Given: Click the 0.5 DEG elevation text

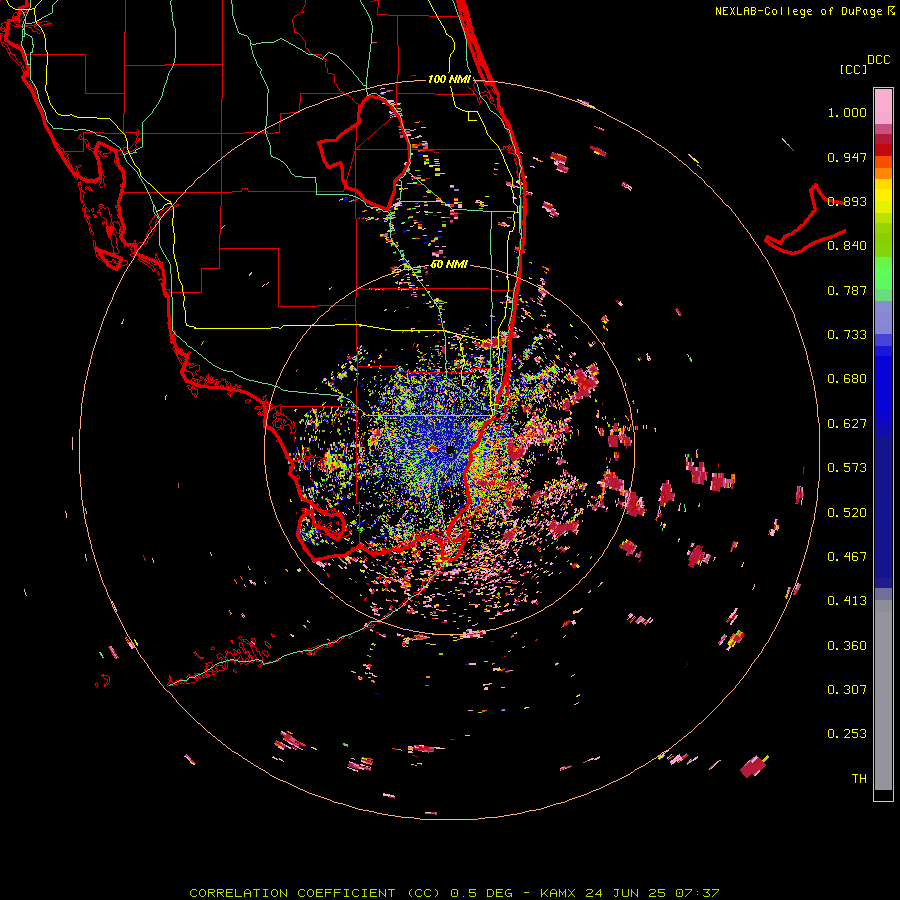Looking at the screenshot, I should coord(483,893).
